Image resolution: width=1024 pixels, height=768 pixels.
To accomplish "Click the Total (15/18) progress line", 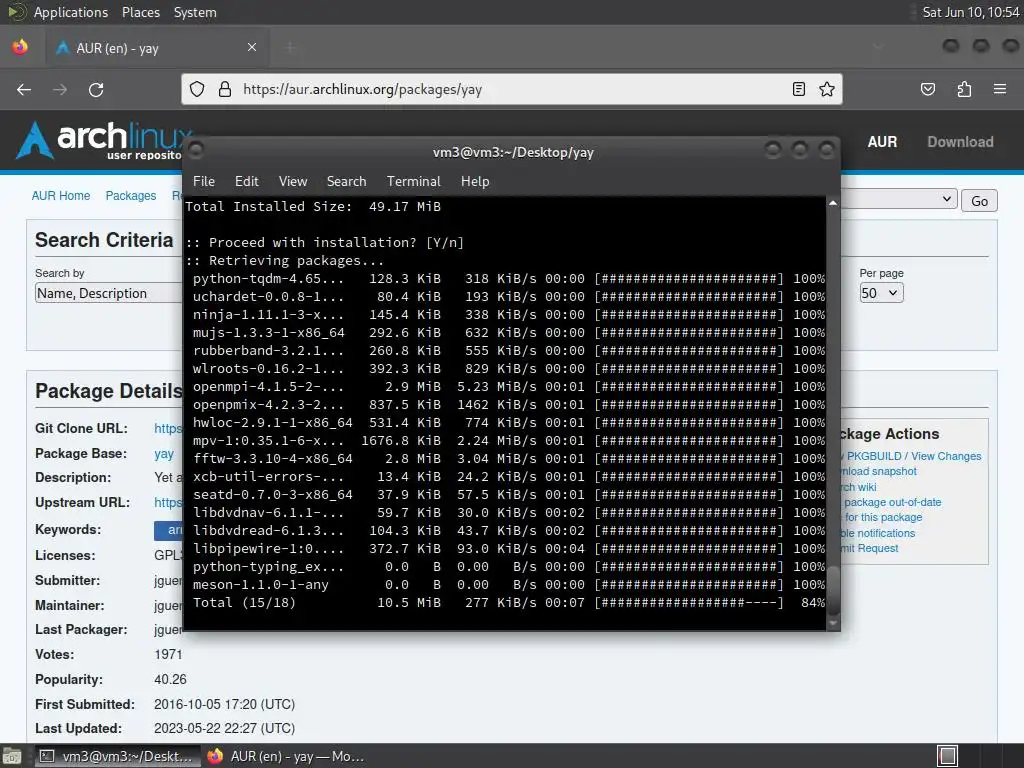I will (509, 602).
